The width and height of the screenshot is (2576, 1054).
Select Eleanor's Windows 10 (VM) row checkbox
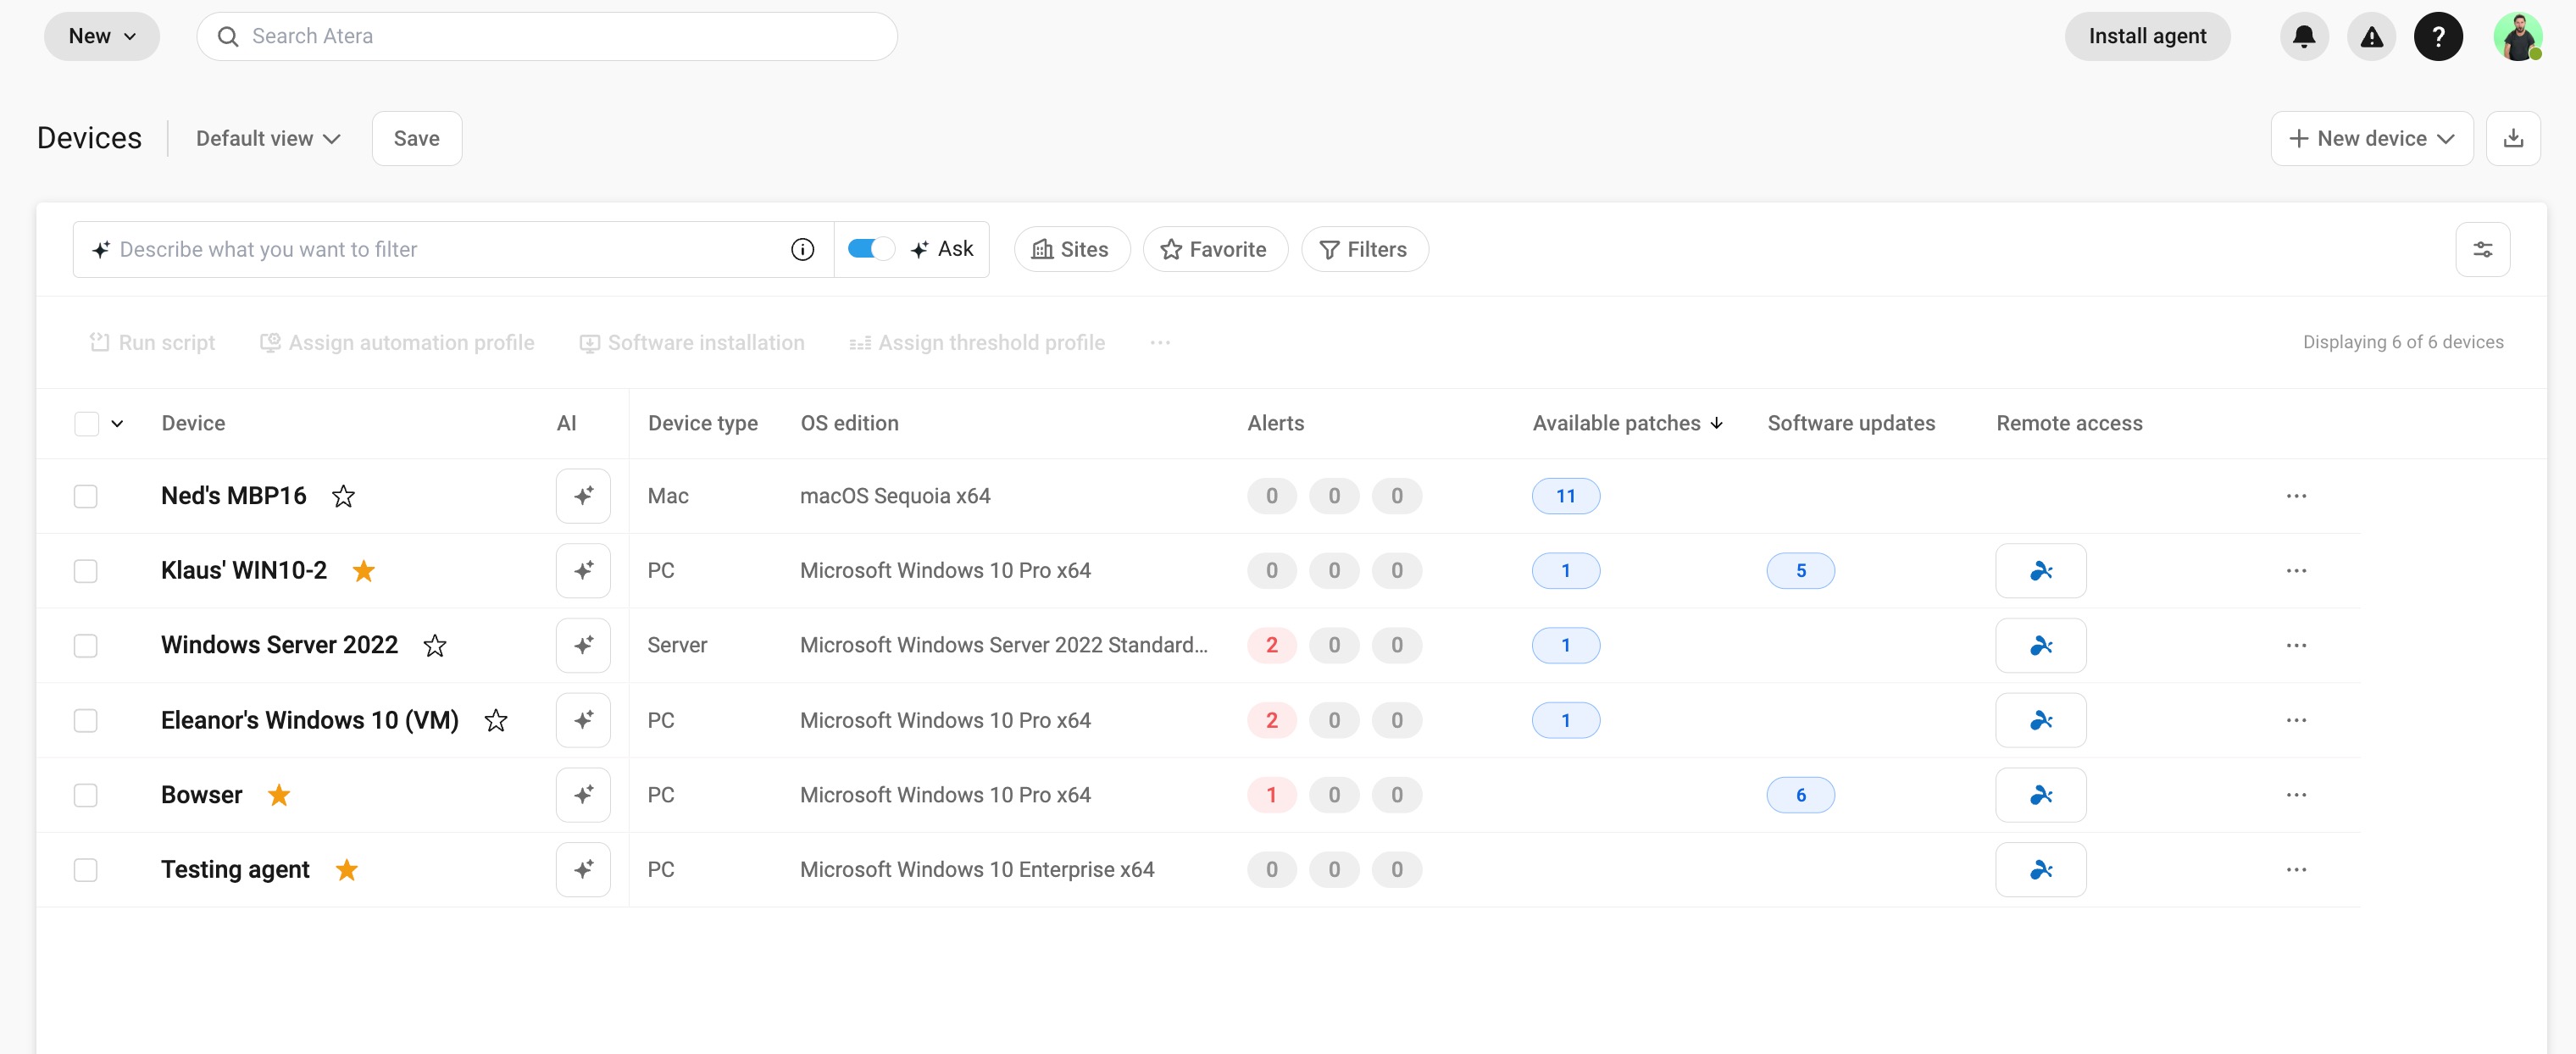tap(86, 720)
